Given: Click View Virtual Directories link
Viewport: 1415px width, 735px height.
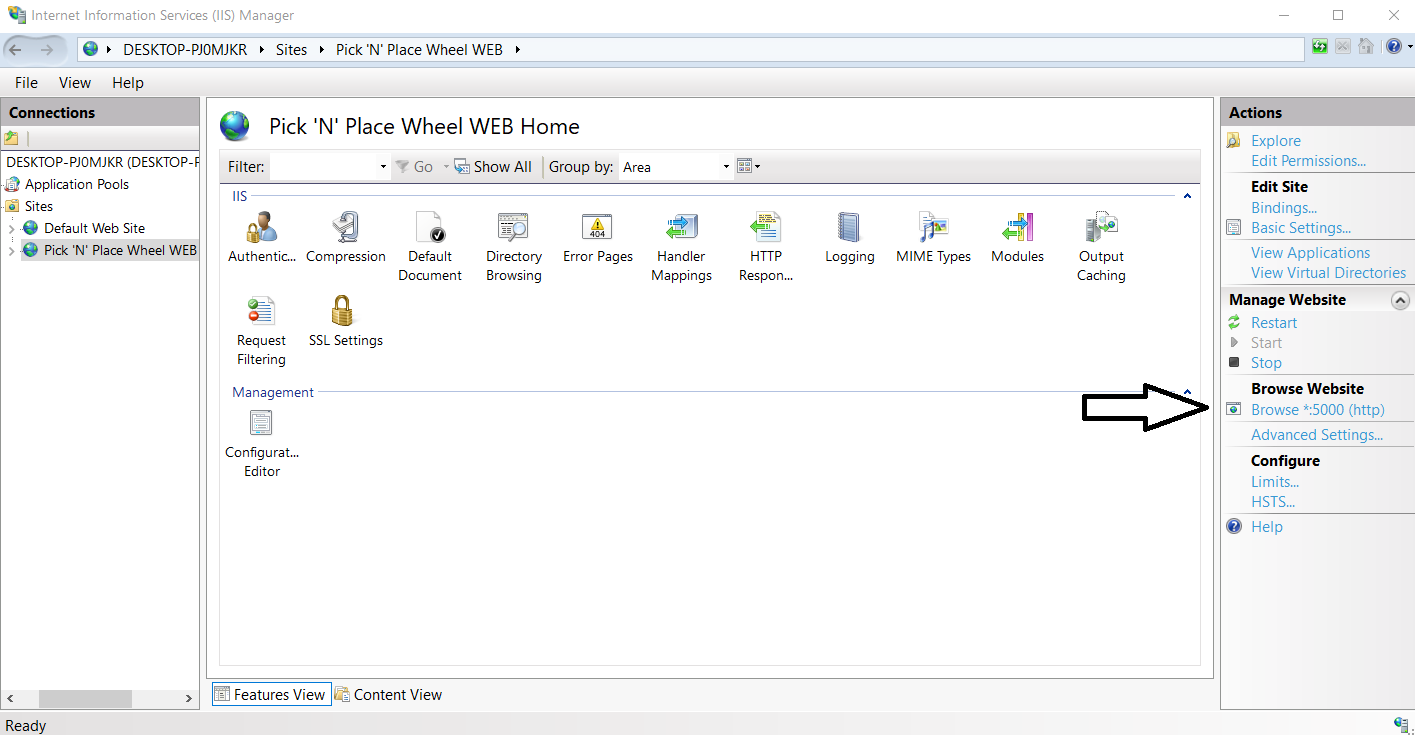Looking at the screenshot, I should click(x=1328, y=273).
